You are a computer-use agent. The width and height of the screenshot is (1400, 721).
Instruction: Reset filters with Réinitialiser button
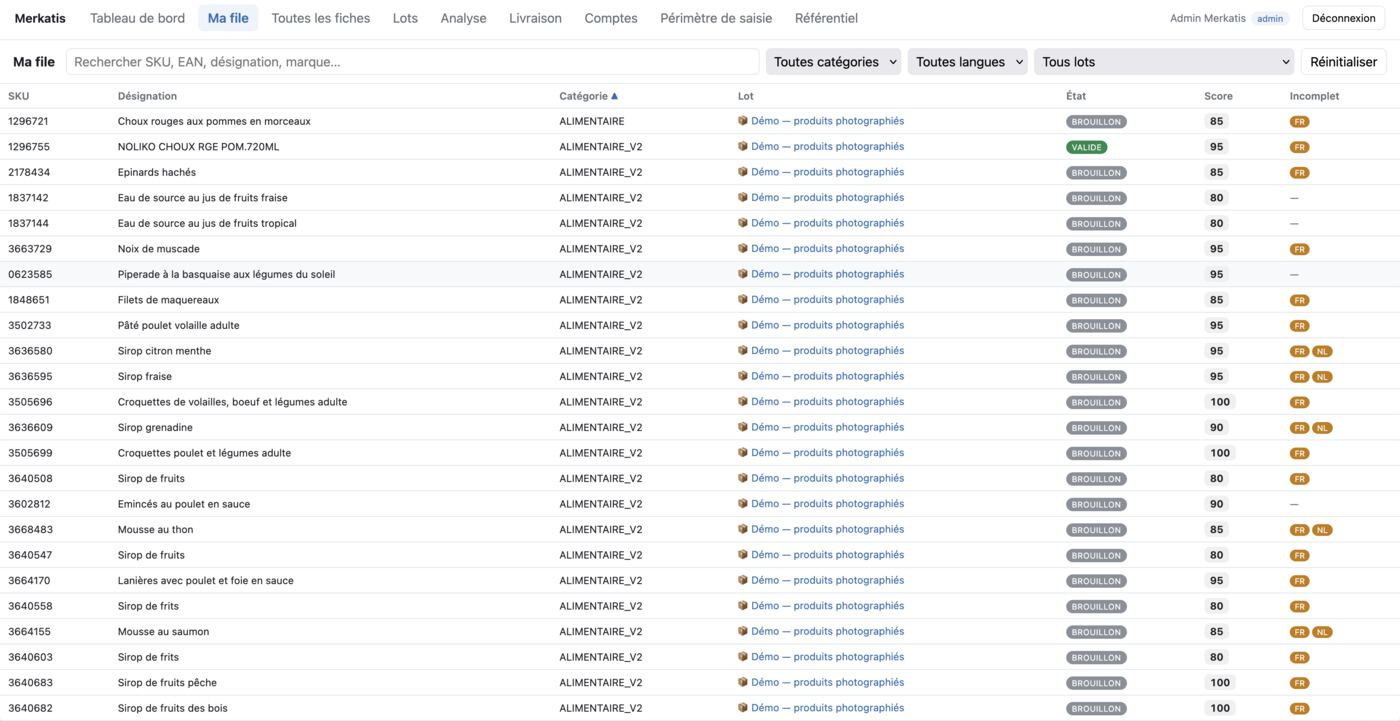tap(1343, 62)
